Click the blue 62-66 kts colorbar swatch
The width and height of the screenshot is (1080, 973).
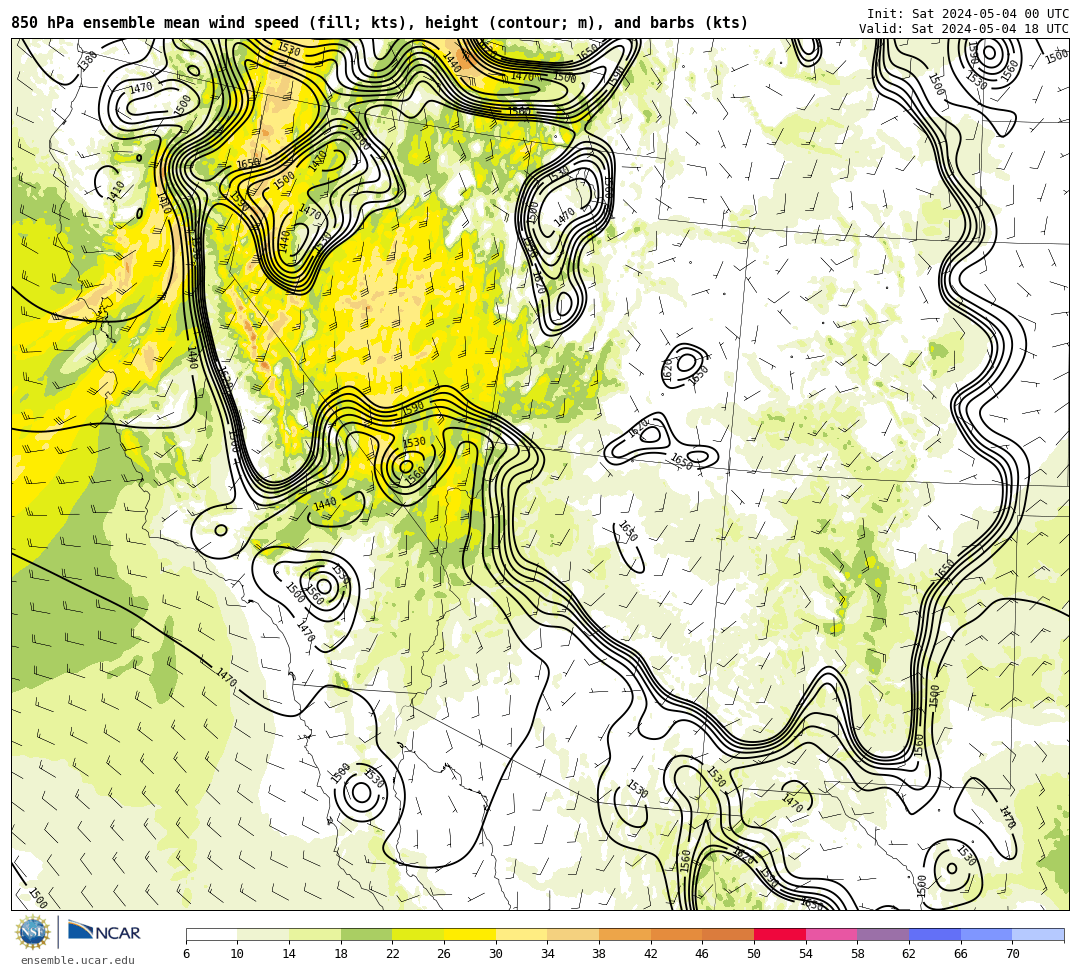(935, 934)
